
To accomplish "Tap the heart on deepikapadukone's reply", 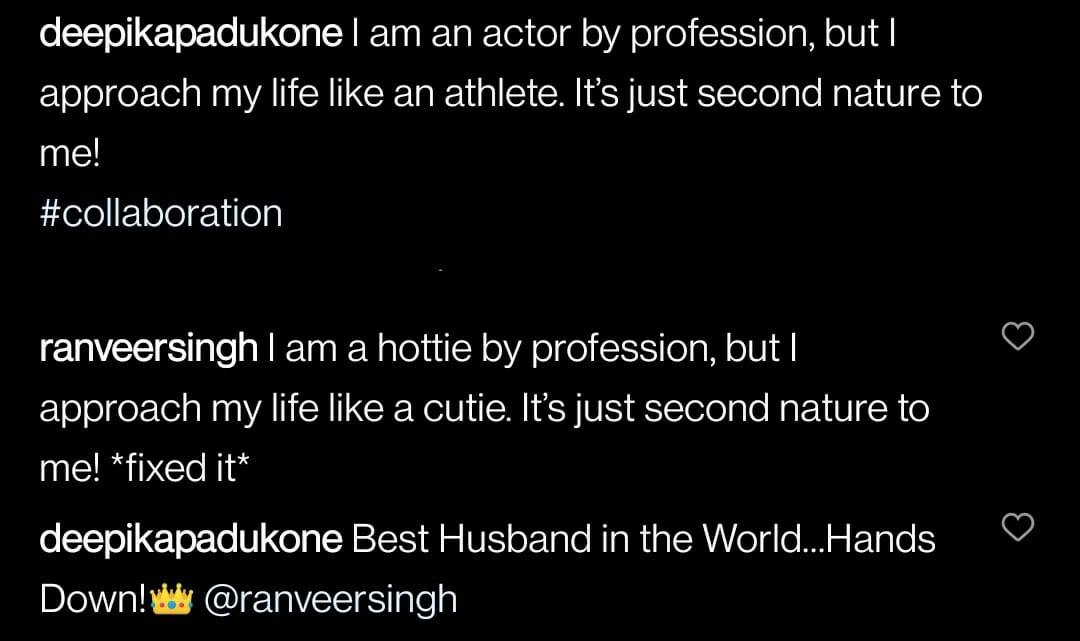I will click(x=1017, y=527).
